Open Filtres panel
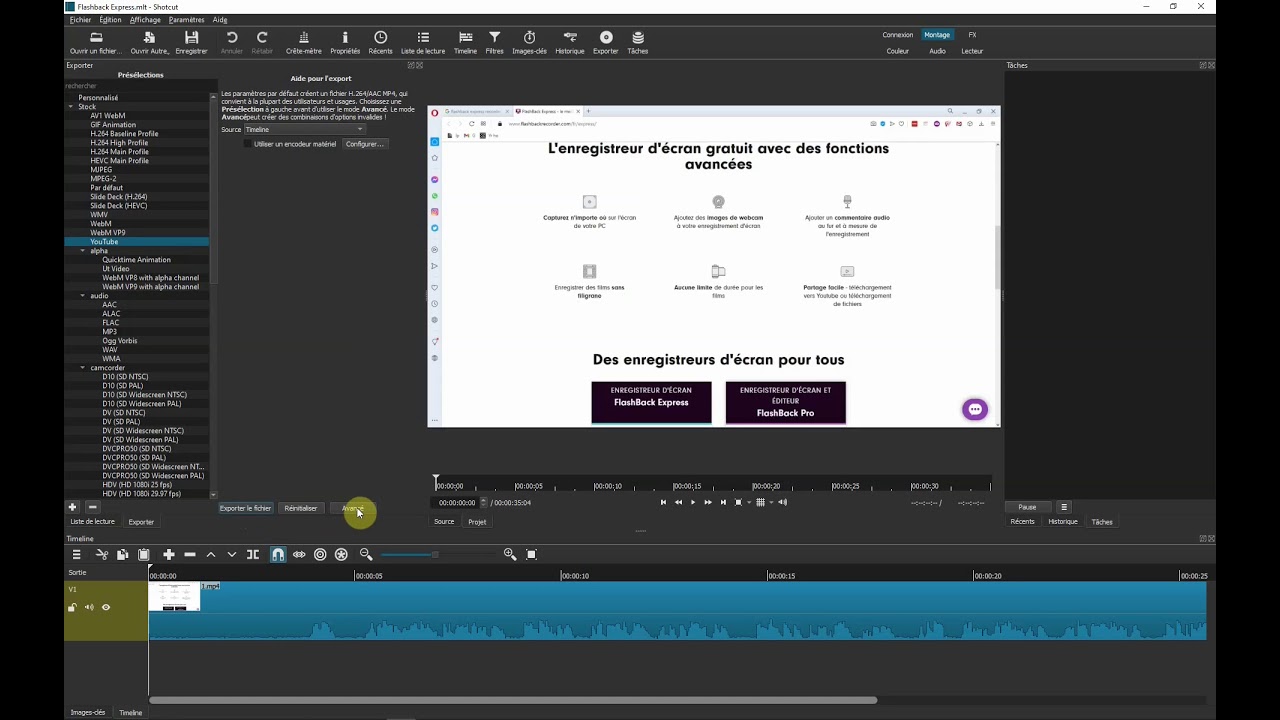The height and width of the screenshot is (720, 1280). click(495, 43)
